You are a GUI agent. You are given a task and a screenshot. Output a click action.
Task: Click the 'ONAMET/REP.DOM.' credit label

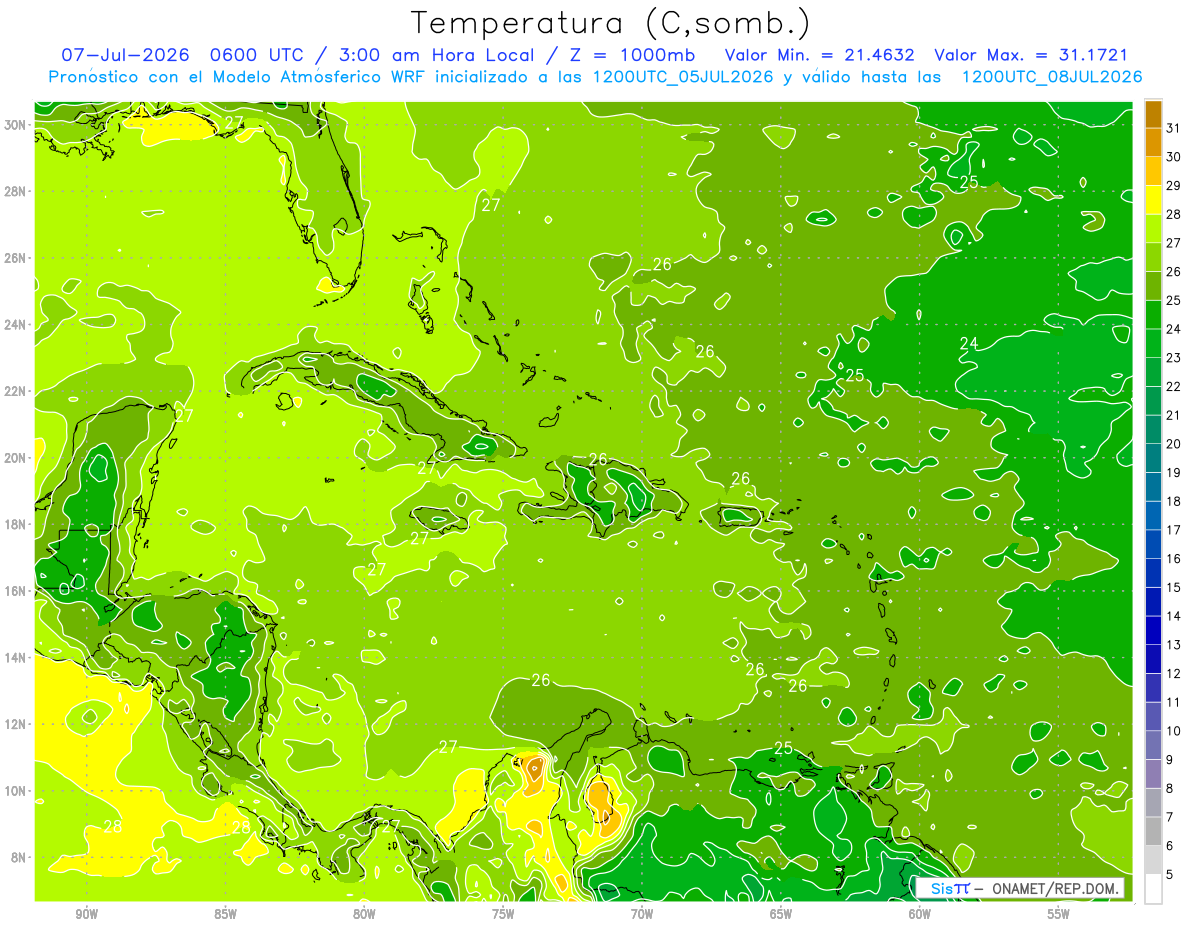click(x=1056, y=888)
